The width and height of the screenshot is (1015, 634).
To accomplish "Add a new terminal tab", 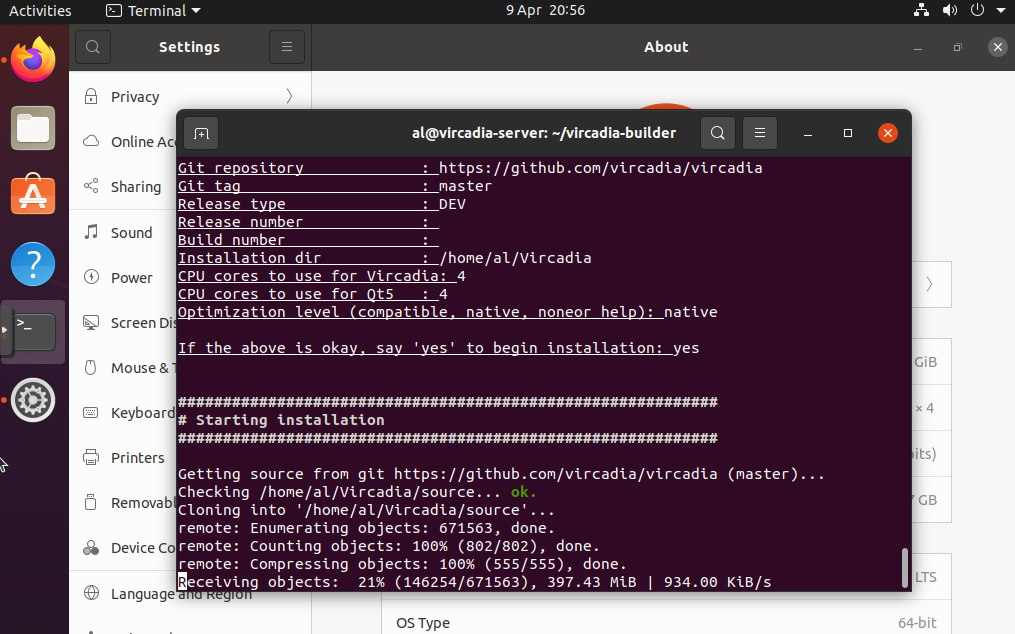I will (201, 133).
